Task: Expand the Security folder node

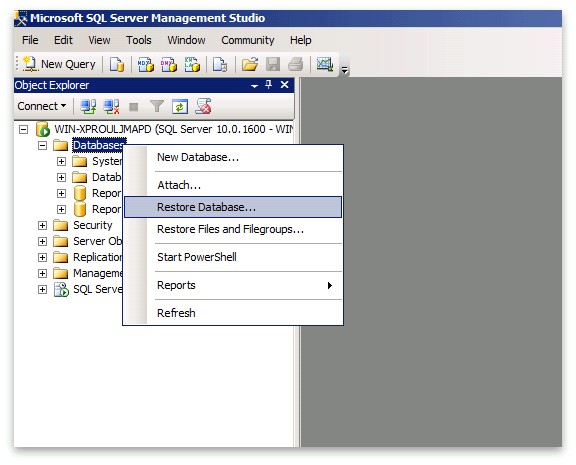Action: pyautogui.click(x=43, y=225)
